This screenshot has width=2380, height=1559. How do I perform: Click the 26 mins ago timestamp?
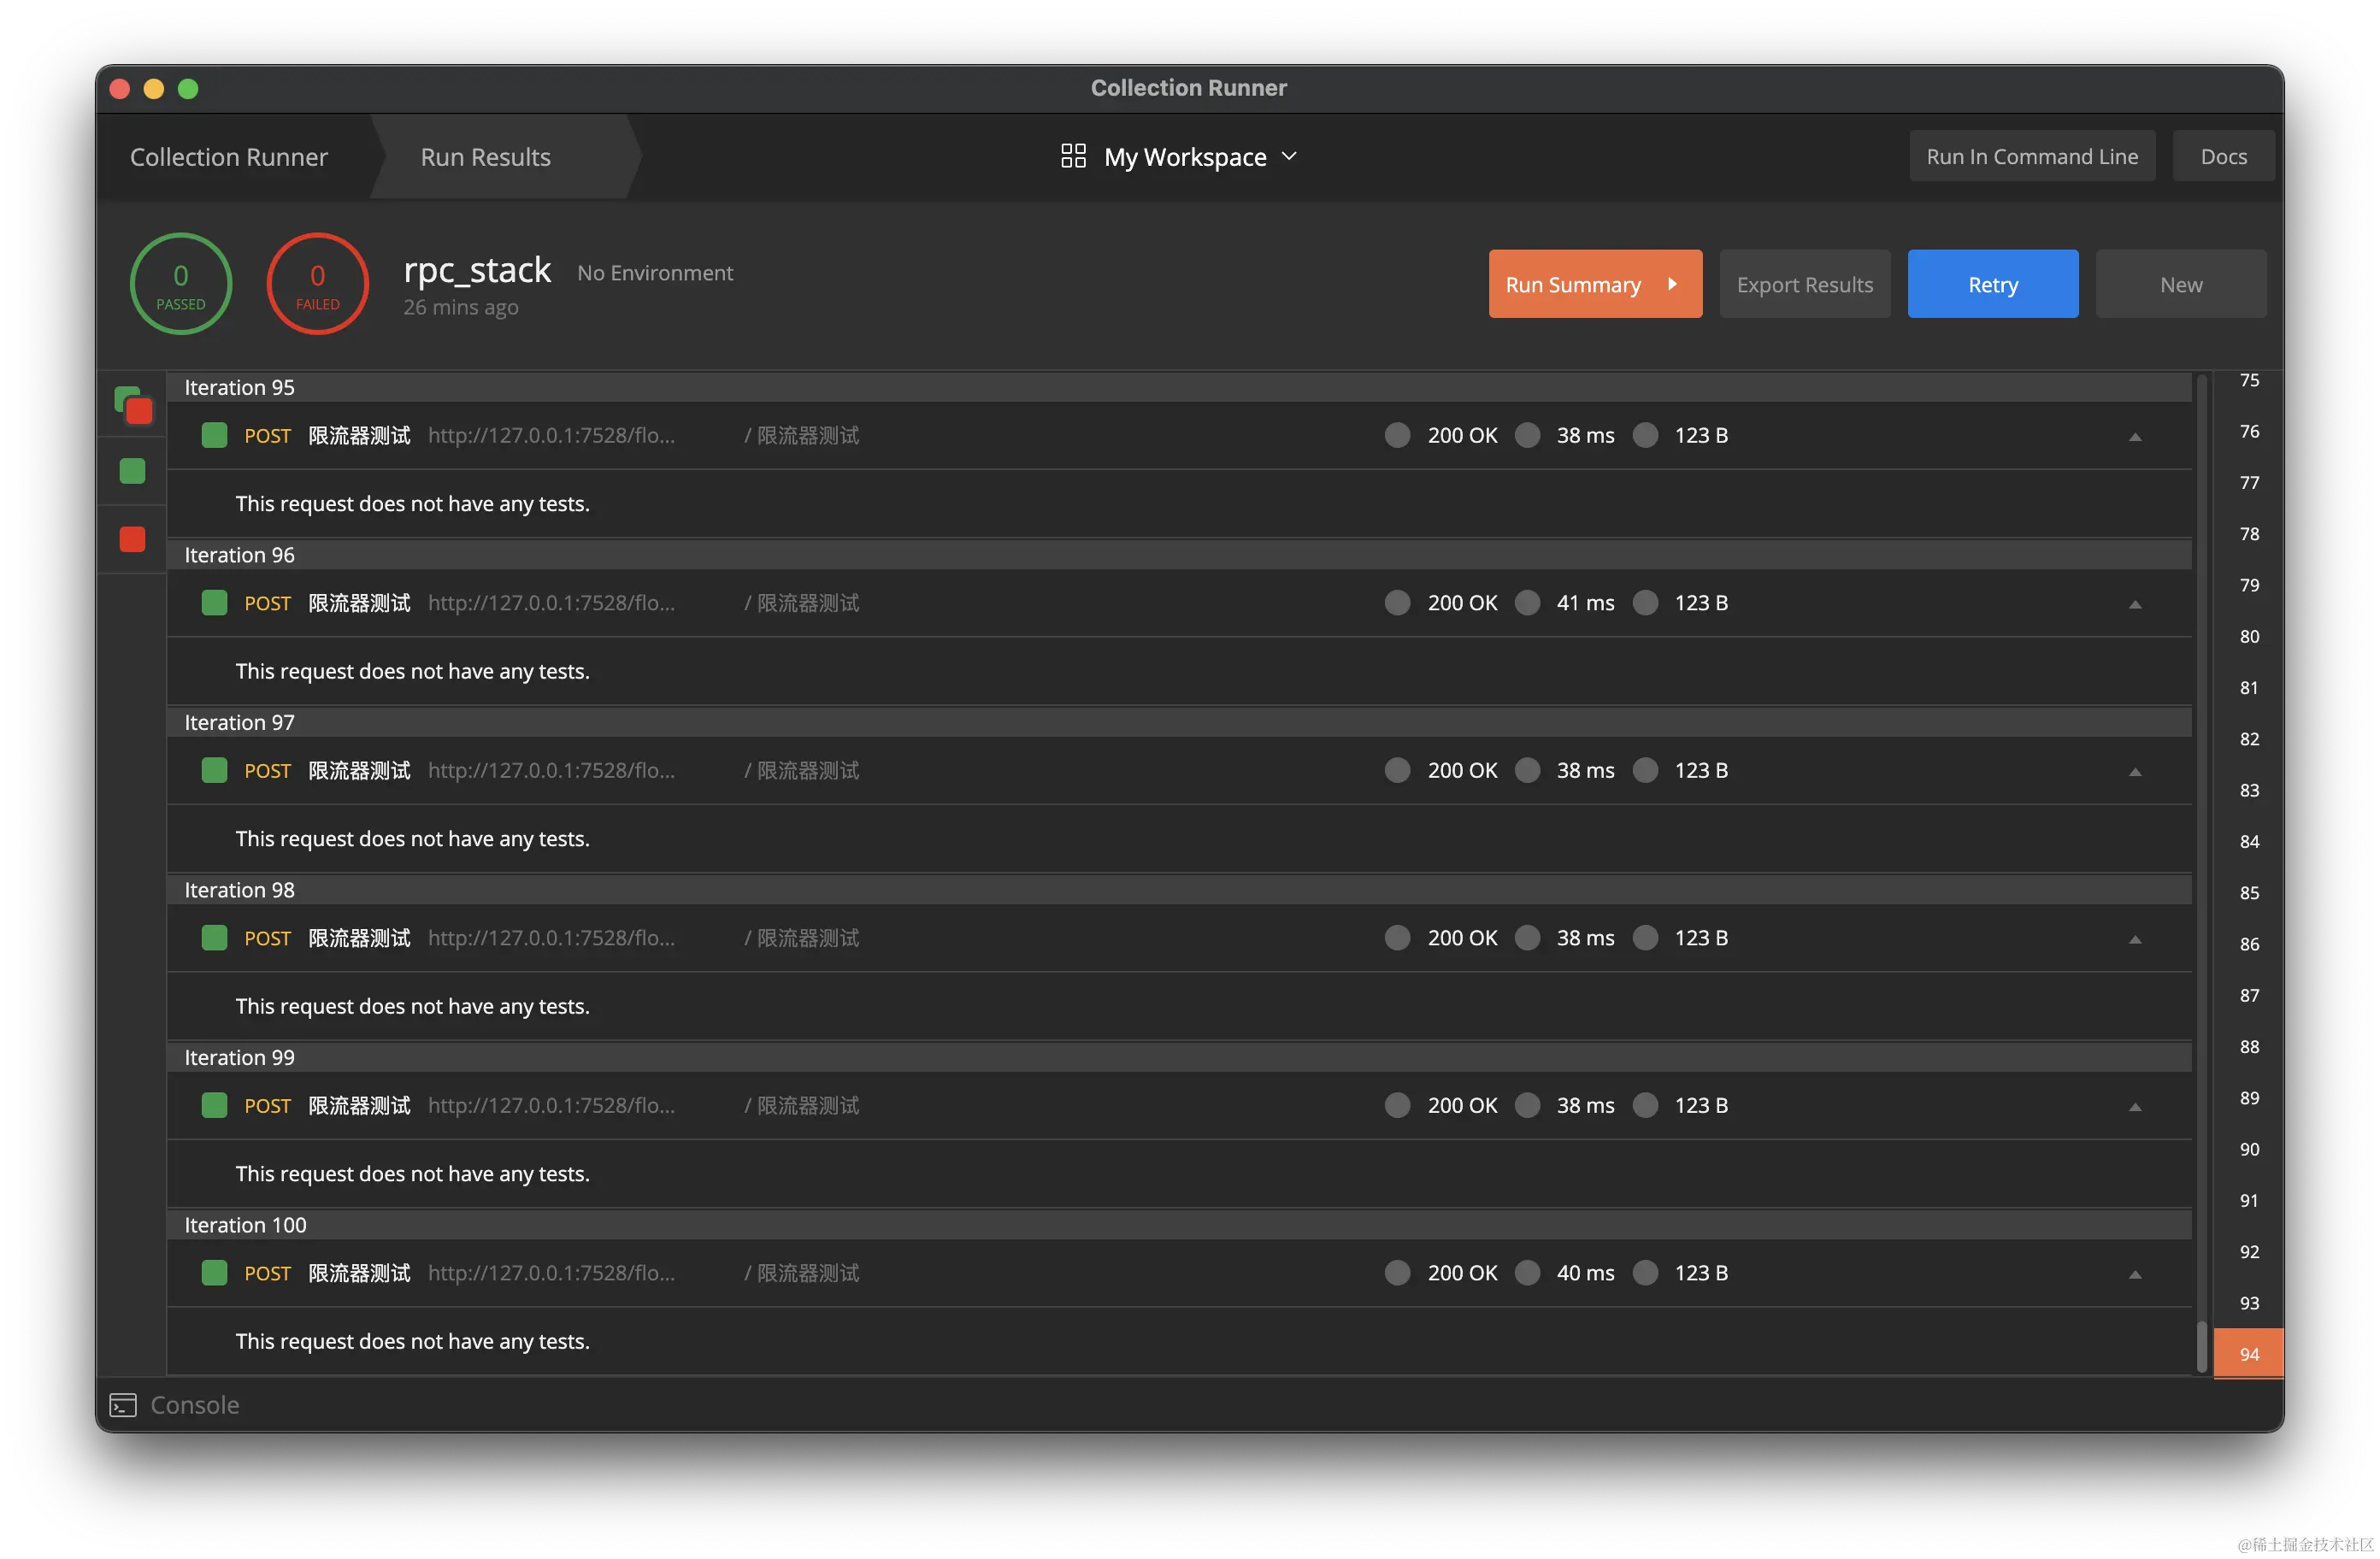click(x=461, y=307)
